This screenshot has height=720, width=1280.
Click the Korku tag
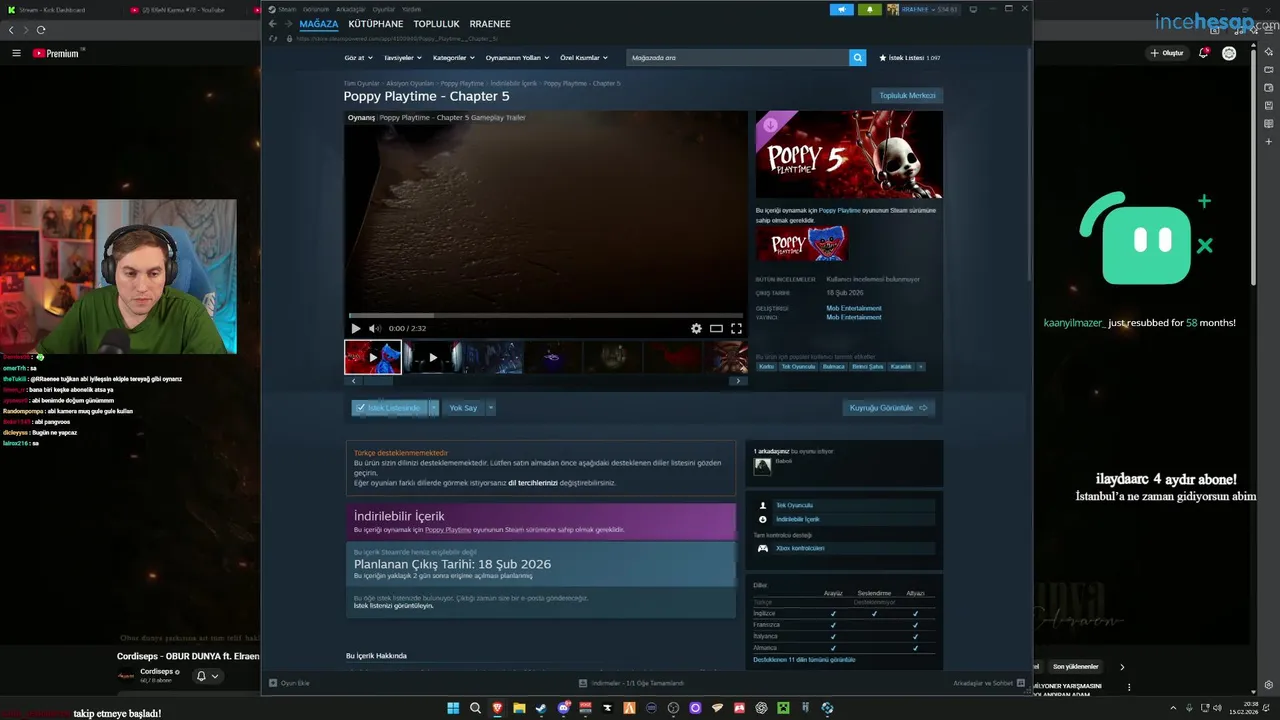click(766, 367)
